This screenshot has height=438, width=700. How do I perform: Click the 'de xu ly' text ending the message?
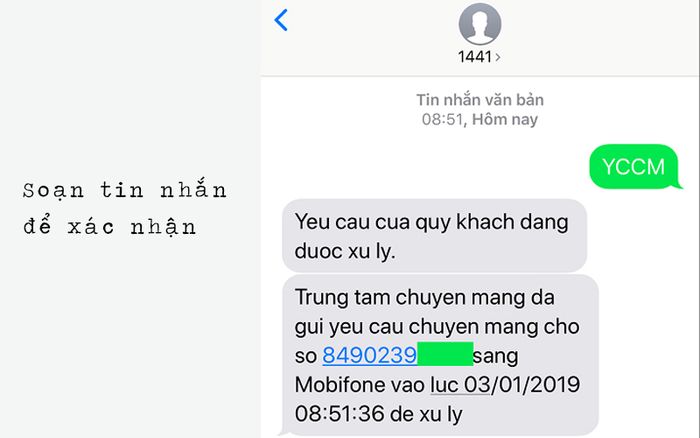click(426, 414)
